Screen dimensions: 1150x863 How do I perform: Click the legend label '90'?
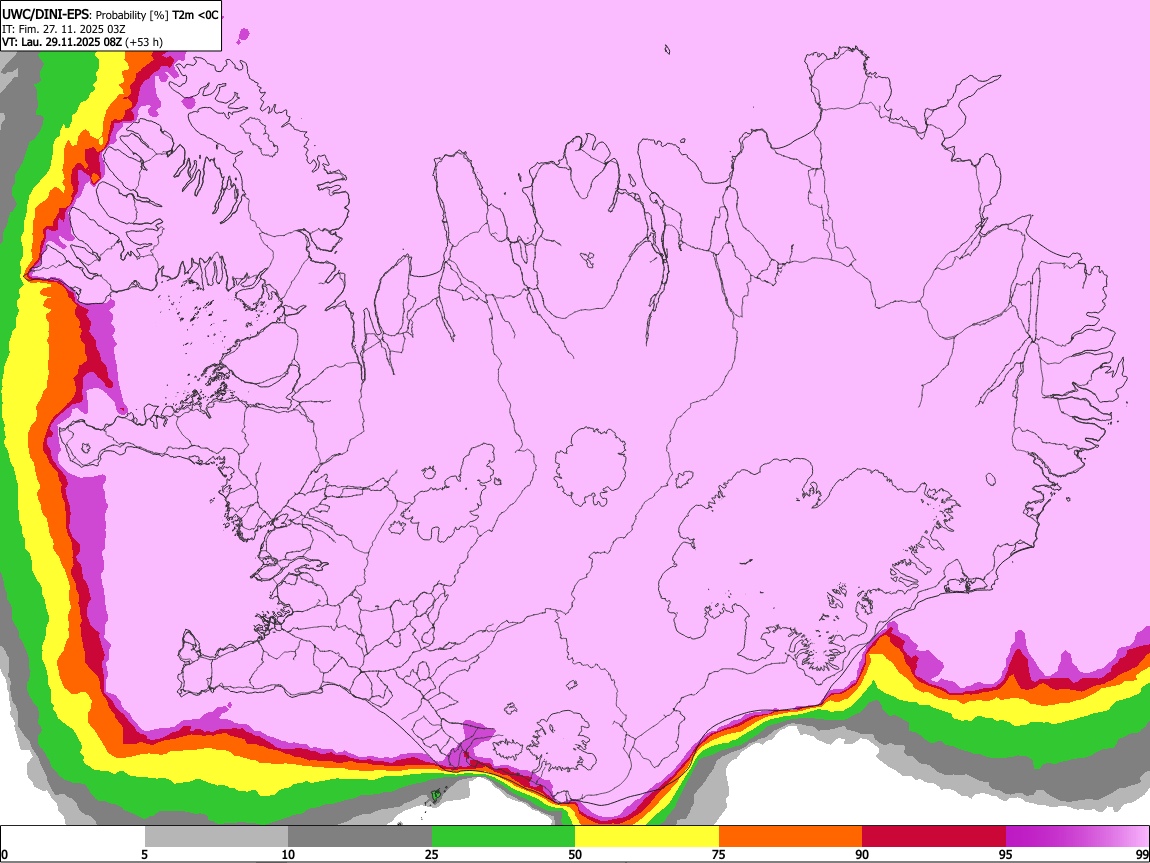coord(862,855)
